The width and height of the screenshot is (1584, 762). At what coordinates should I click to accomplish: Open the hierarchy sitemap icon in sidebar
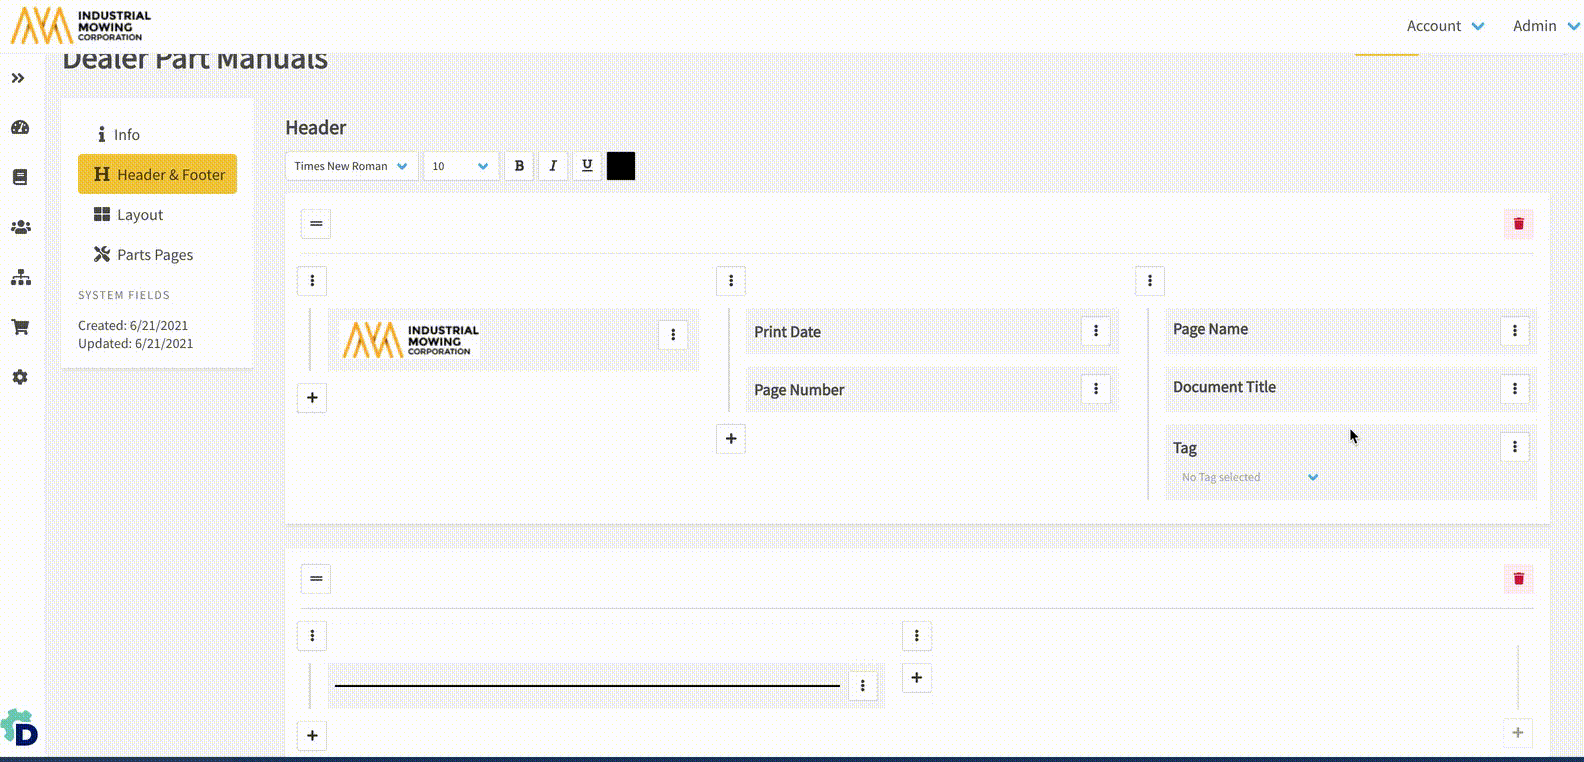coord(20,278)
